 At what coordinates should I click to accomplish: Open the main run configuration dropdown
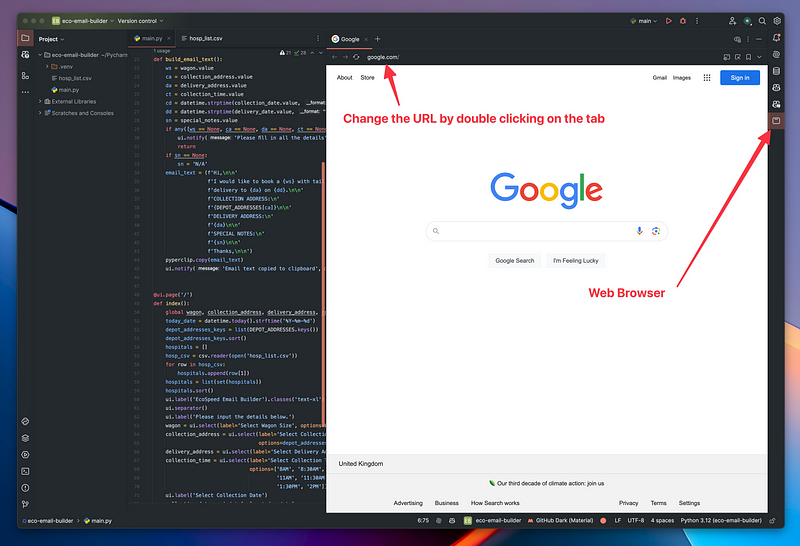[x=643, y=21]
